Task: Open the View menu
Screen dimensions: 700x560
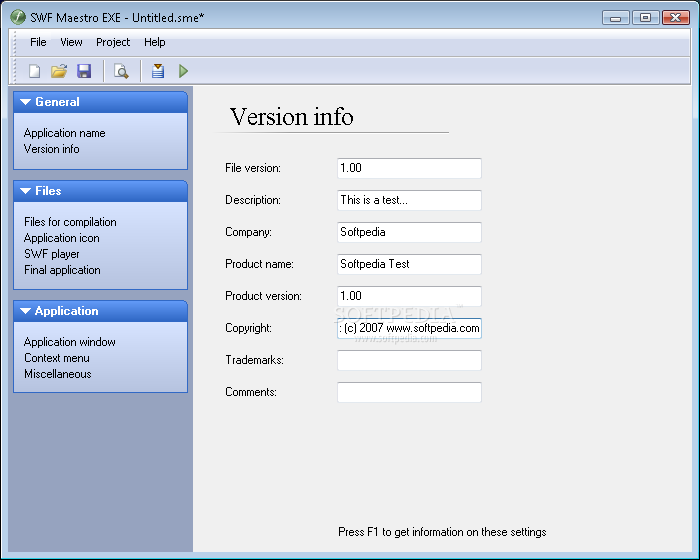Action: tap(71, 42)
